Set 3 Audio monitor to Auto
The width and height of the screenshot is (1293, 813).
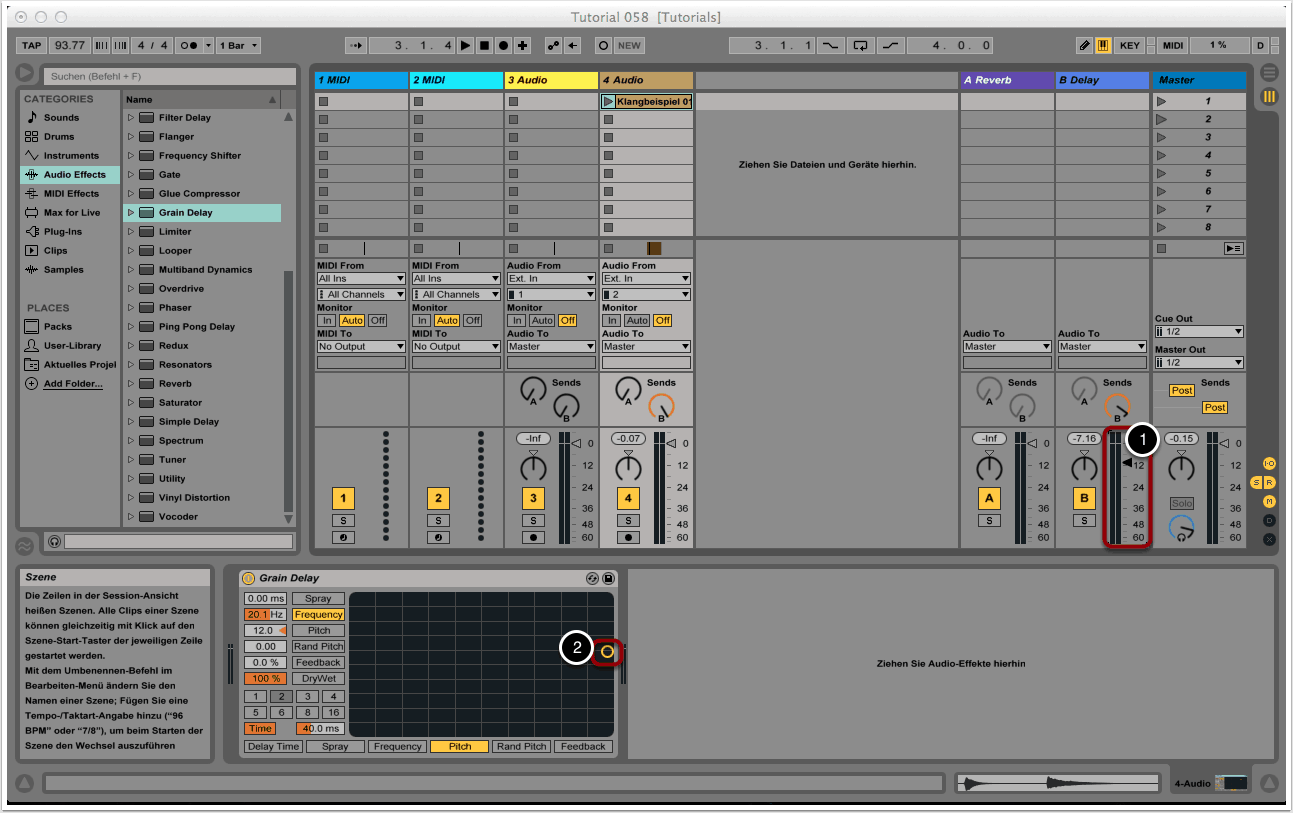coord(542,321)
